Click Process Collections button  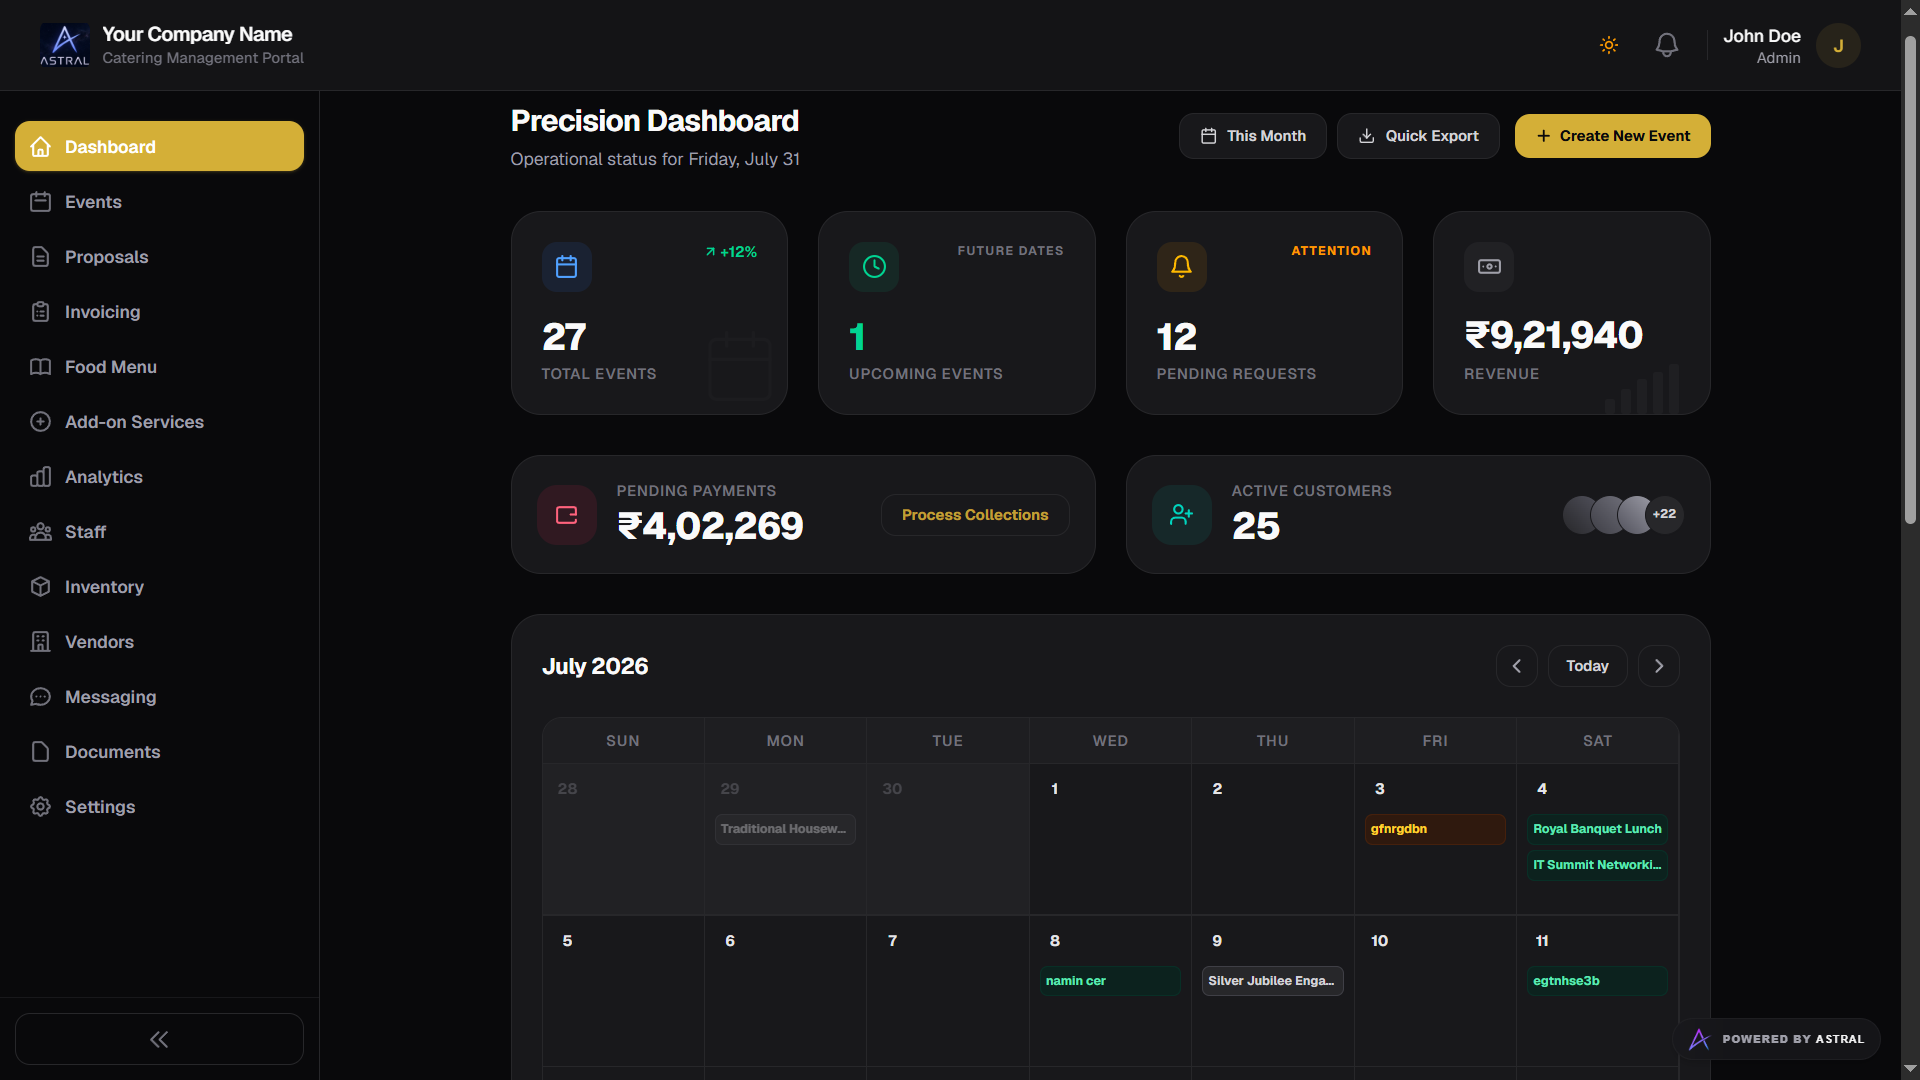tap(975, 515)
